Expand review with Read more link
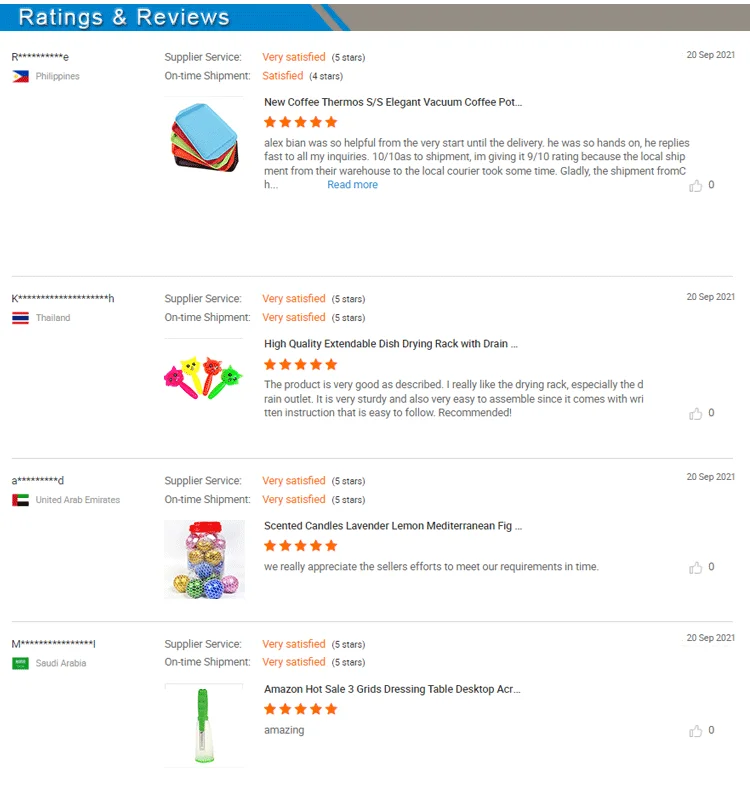The height and width of the screenshot is (800, 750). (353, 185)
